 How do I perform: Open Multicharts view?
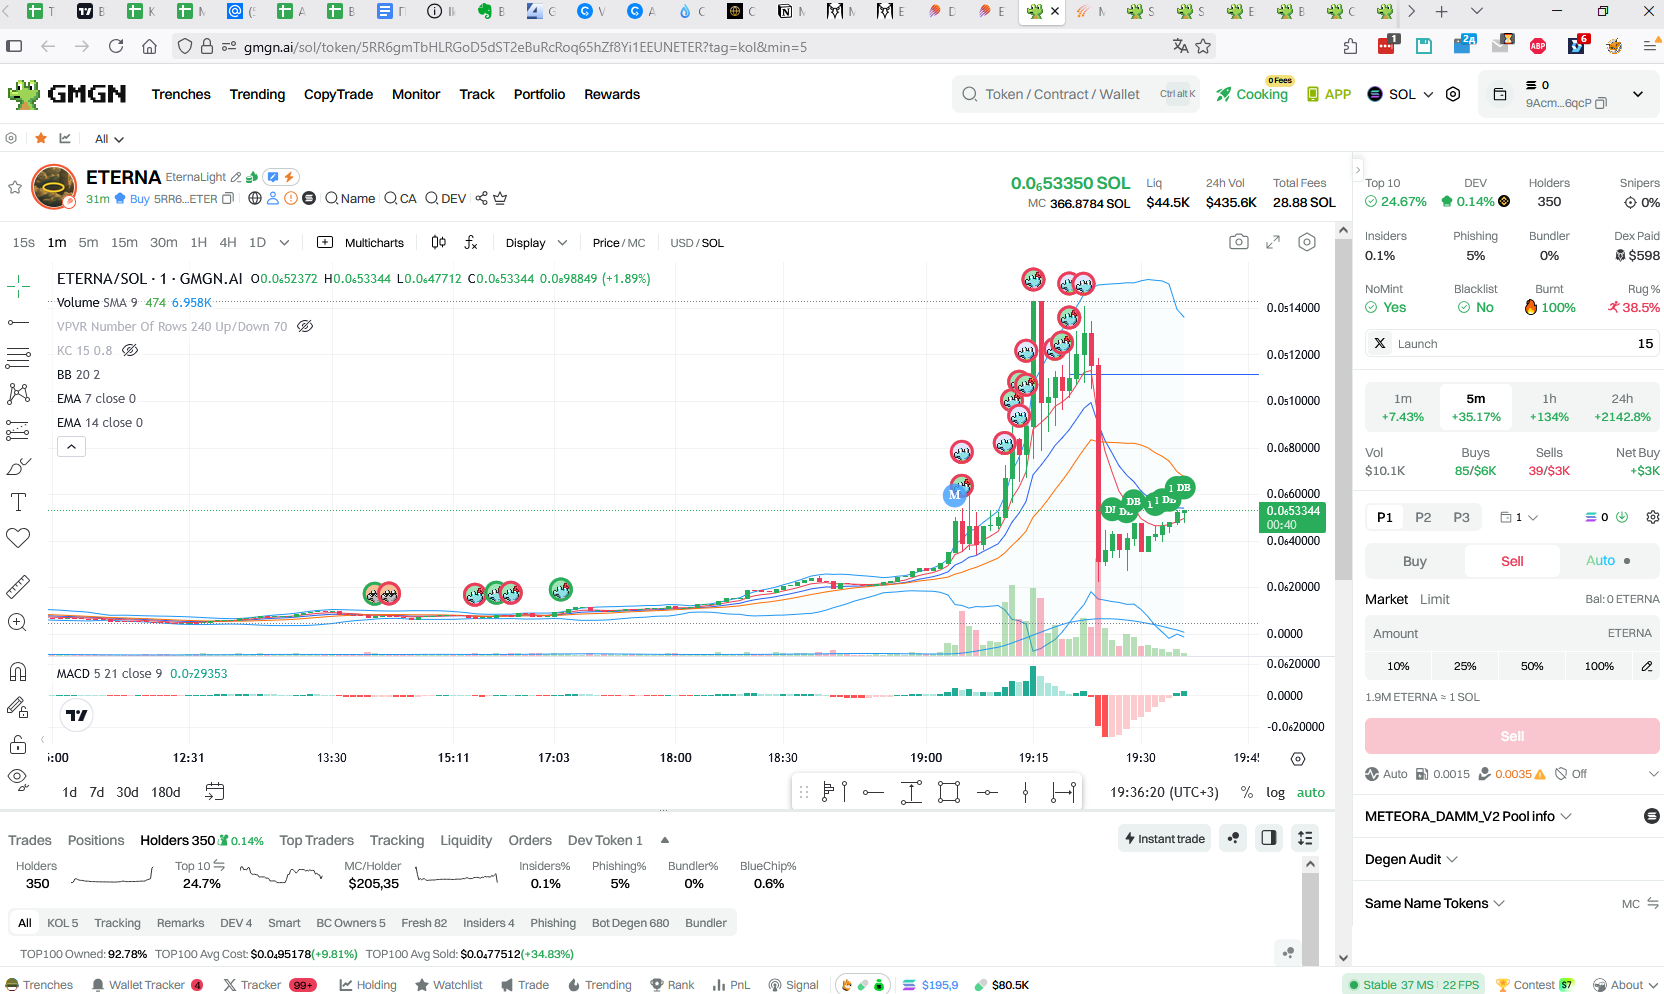tap(361, 243)
